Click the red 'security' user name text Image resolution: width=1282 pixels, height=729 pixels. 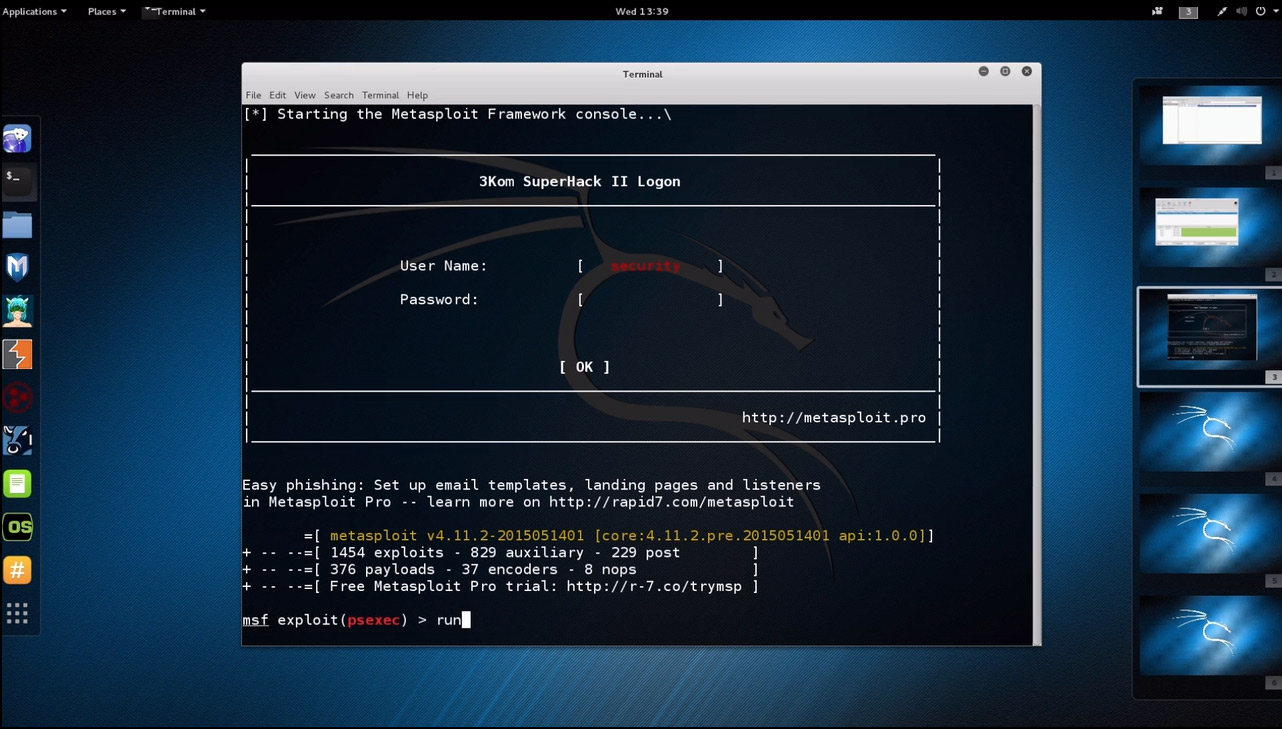pos(646,266)
